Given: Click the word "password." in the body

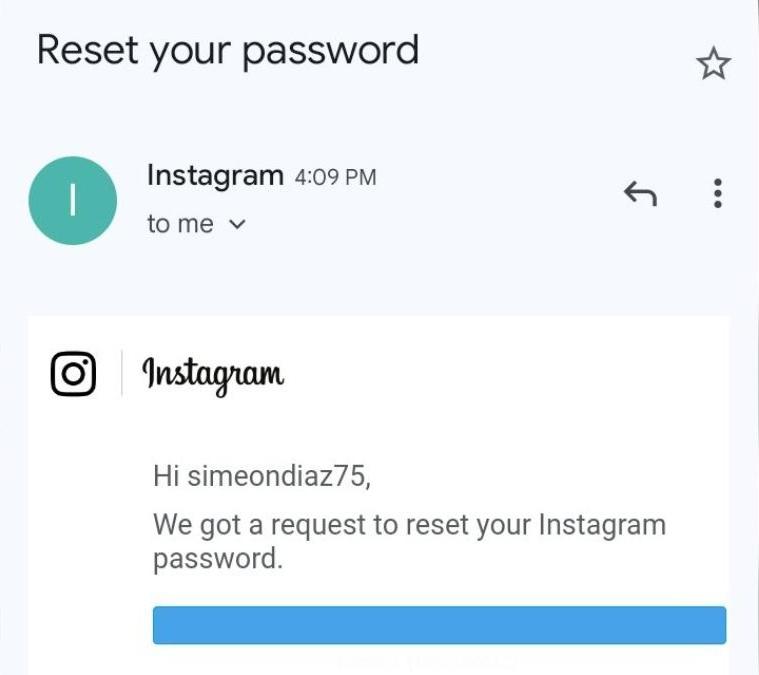Looking at the screenshot, I should 217,558.
